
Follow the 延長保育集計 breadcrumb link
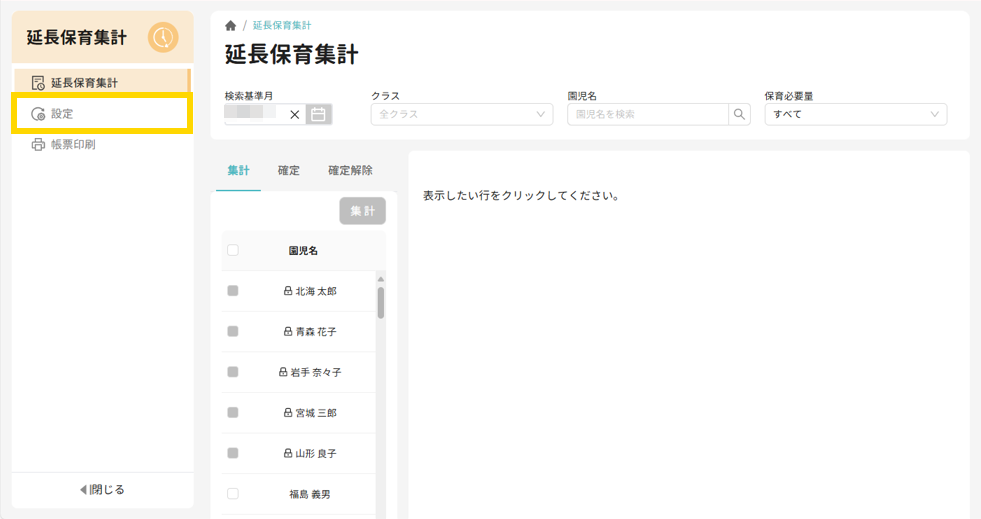(x=282, y=26)
